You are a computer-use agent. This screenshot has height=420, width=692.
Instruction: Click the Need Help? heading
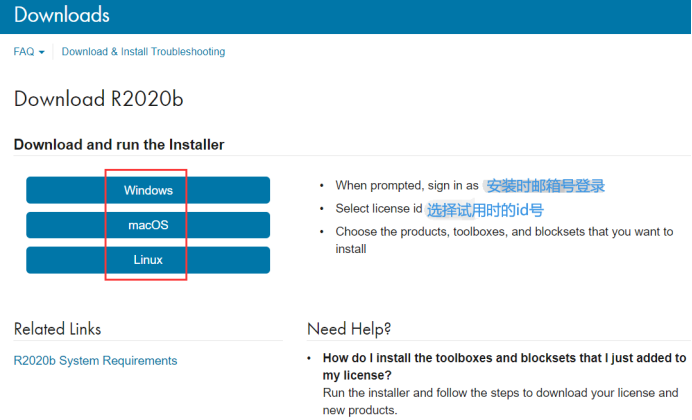(349, 329)
